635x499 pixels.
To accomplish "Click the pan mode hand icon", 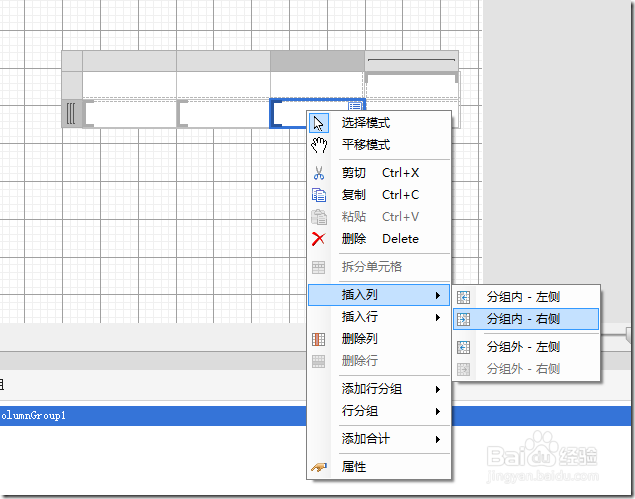I will point(319,145).
